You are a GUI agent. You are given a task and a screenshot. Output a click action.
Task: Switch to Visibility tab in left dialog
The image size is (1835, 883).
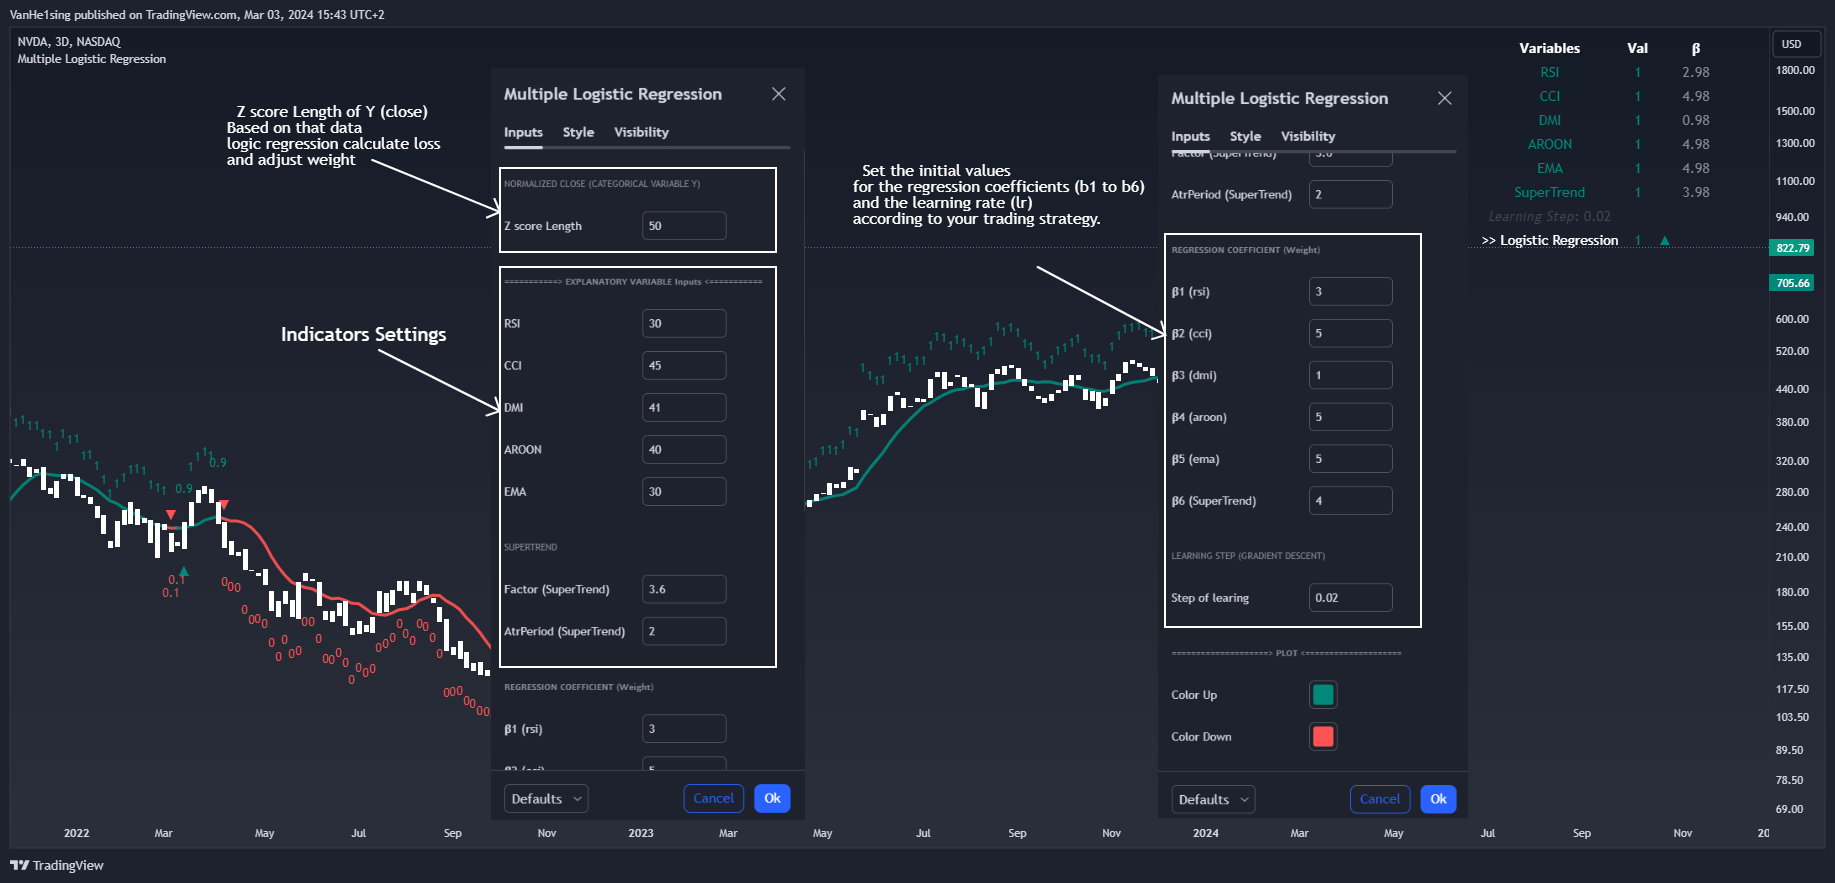[x=641, y=132]
